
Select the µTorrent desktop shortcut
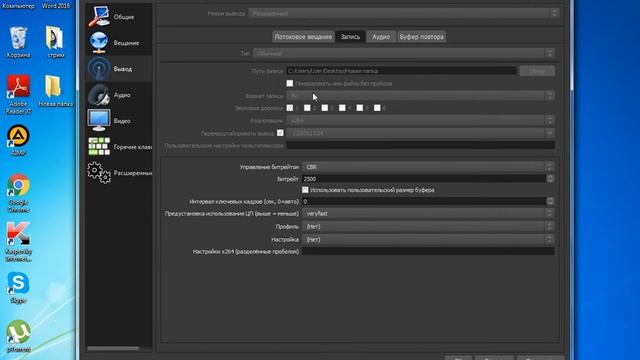18,337
